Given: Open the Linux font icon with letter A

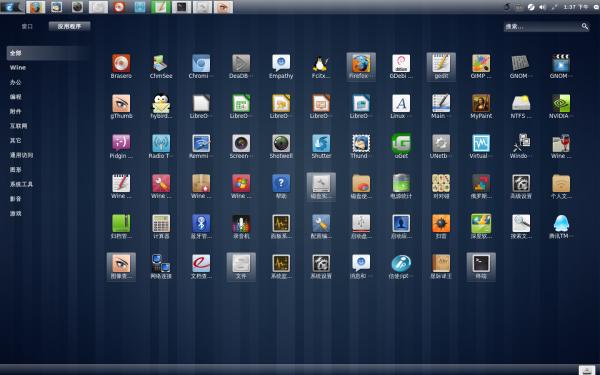Looking at the screenshot, I should tap(401, 106).
